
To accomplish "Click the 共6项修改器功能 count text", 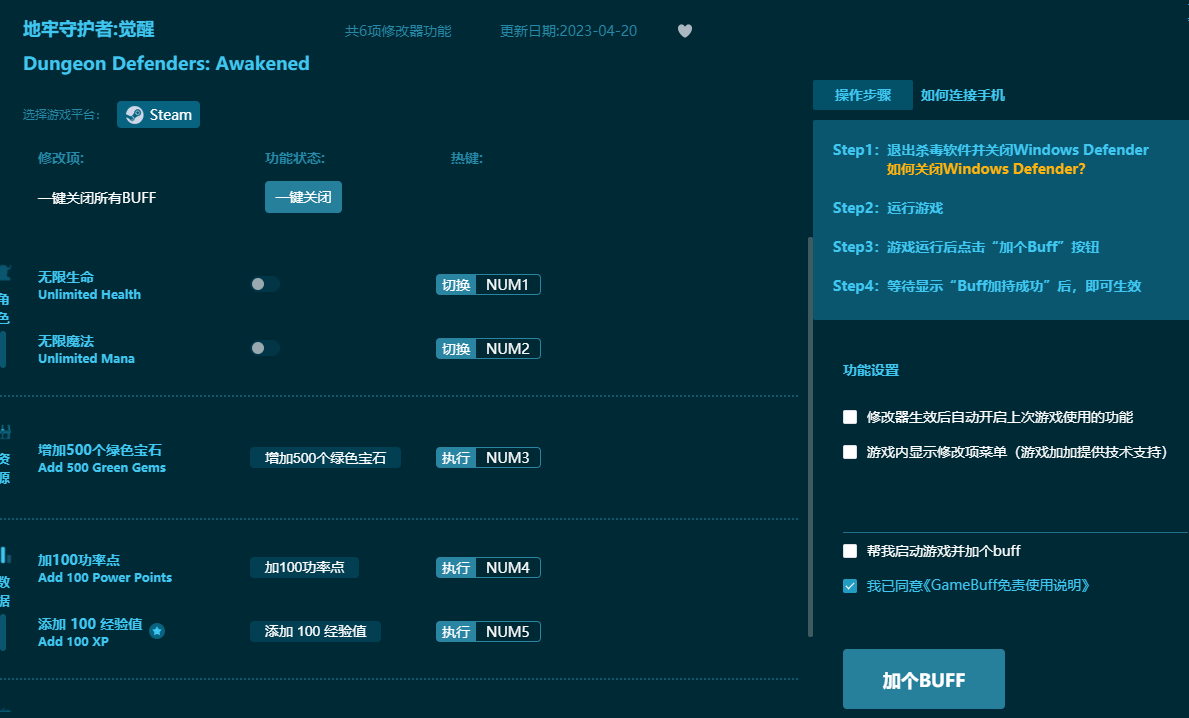I will coord(398,31).
